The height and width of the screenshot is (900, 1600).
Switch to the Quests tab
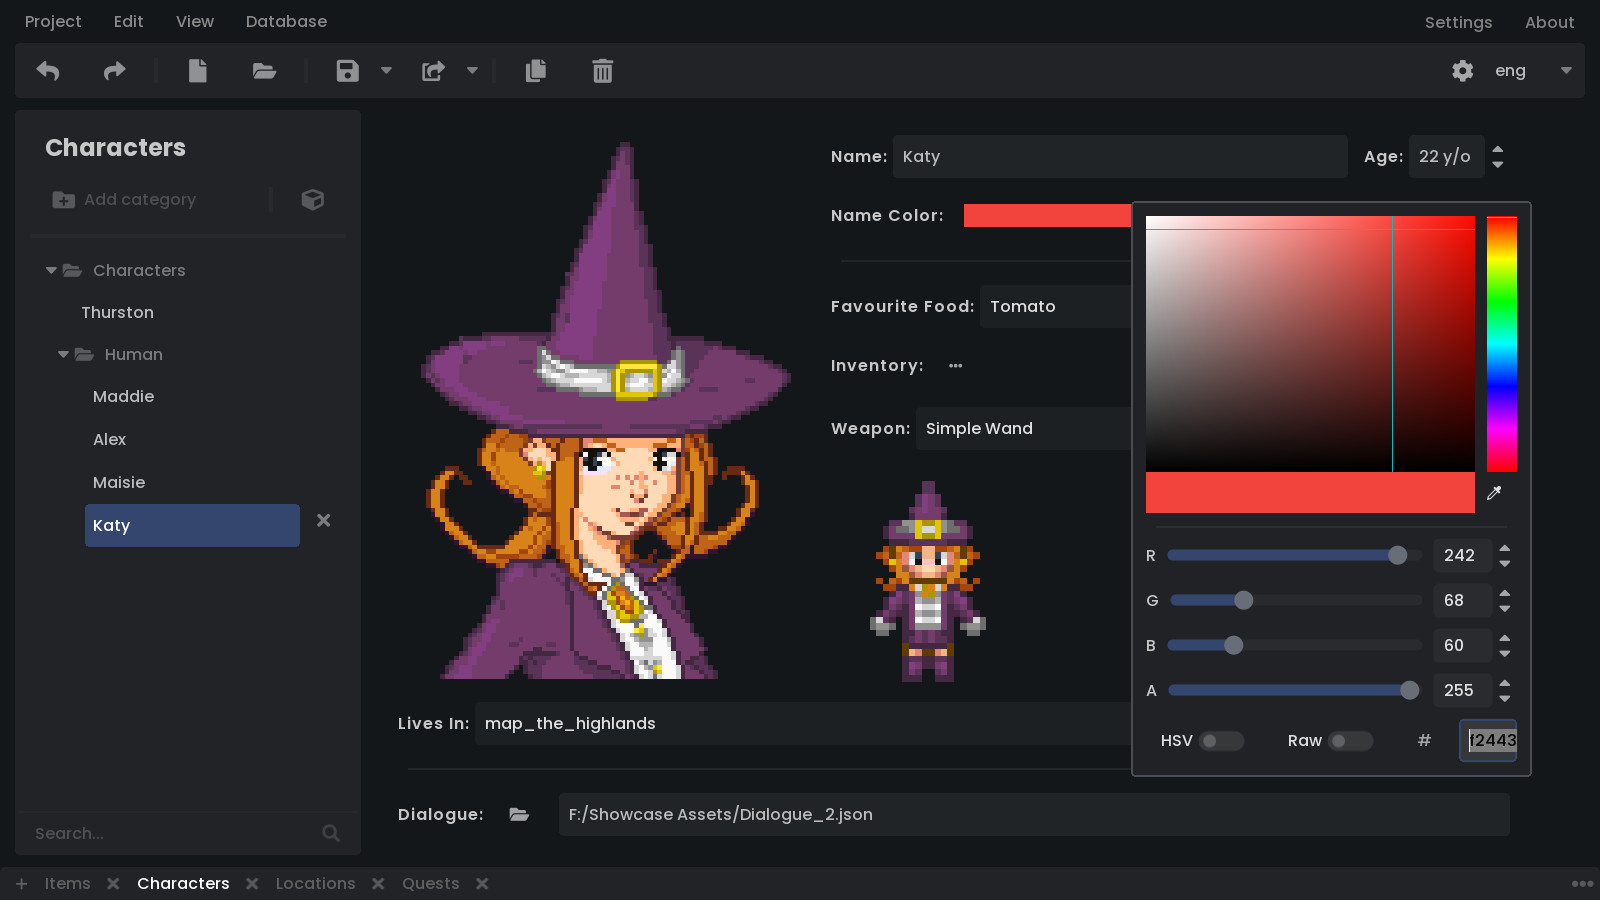[x=430, y=883]
